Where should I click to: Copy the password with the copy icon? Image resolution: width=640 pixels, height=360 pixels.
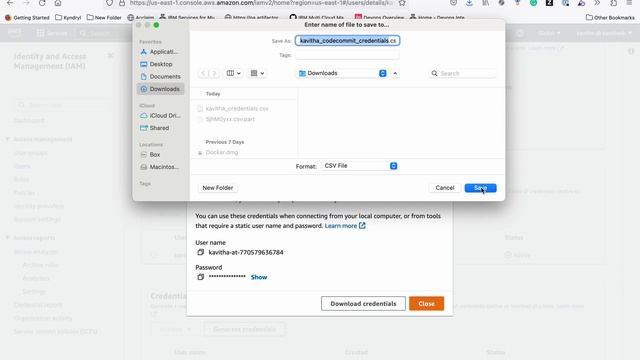point(200,277)
